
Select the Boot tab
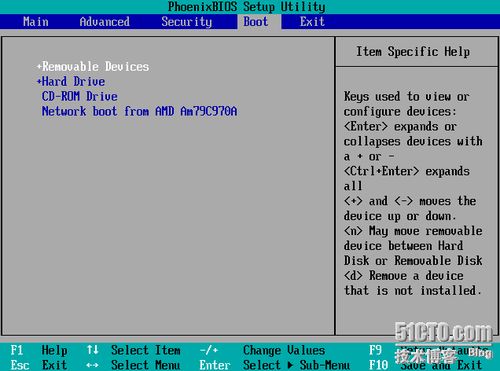[x=256, y=22]
